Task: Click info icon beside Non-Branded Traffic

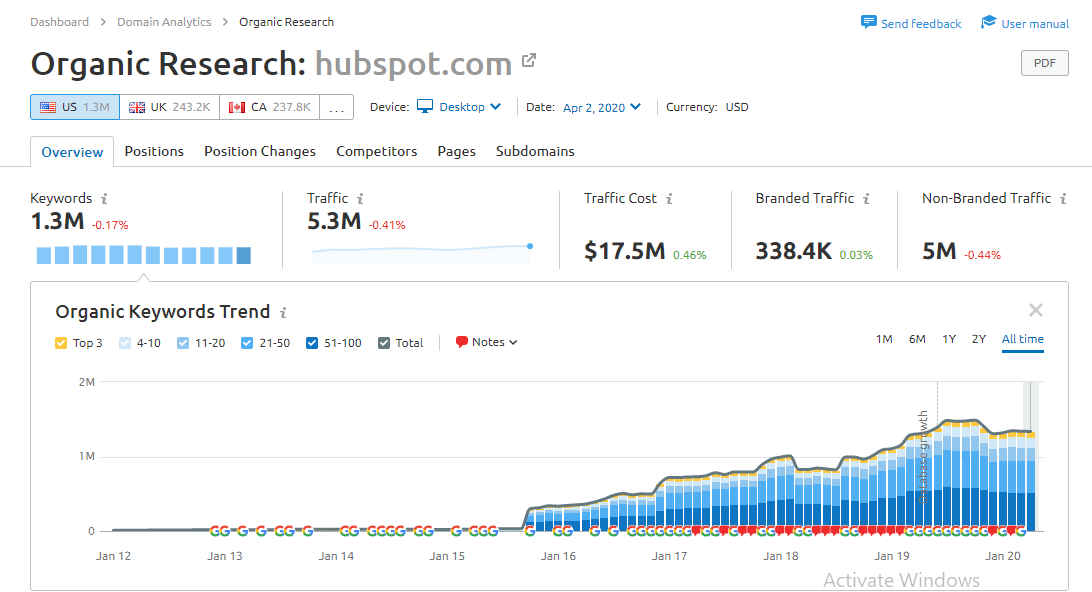Action: (x=1063, y=198)
